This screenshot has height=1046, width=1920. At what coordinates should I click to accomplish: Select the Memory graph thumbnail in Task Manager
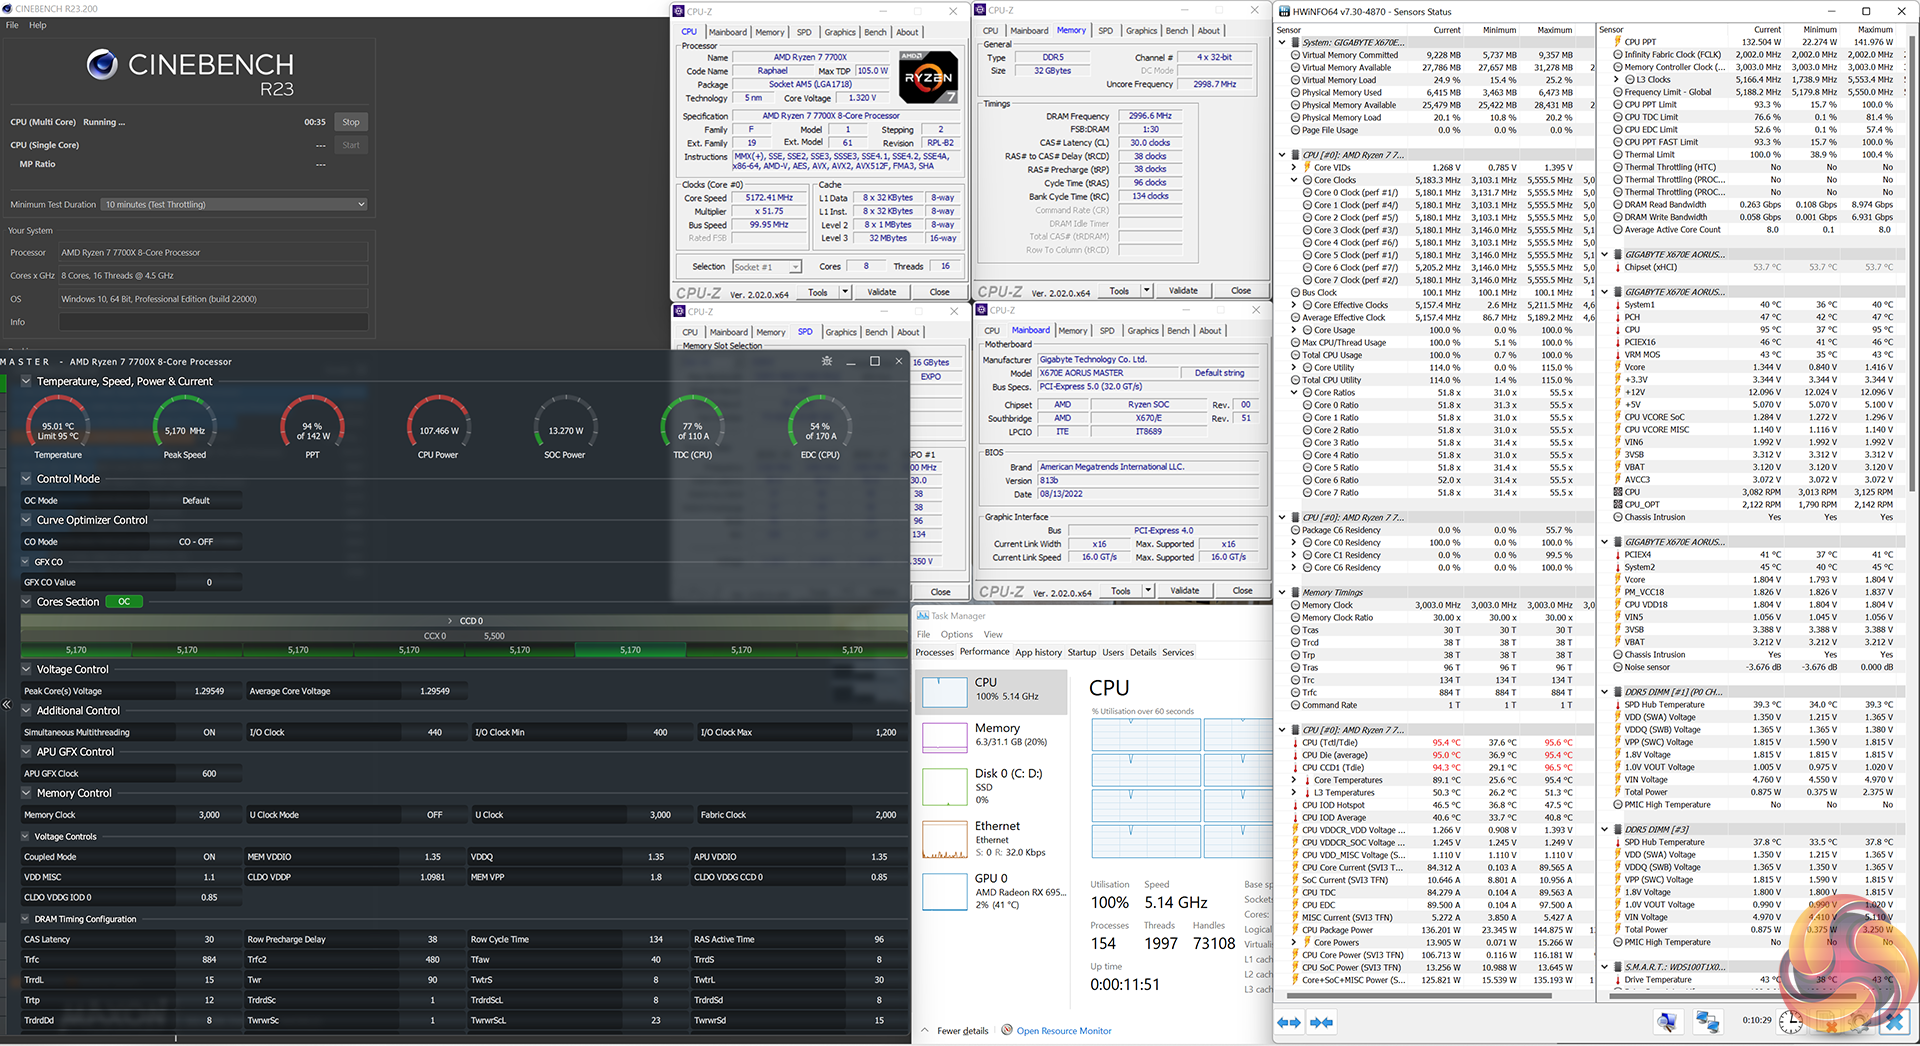945,736
